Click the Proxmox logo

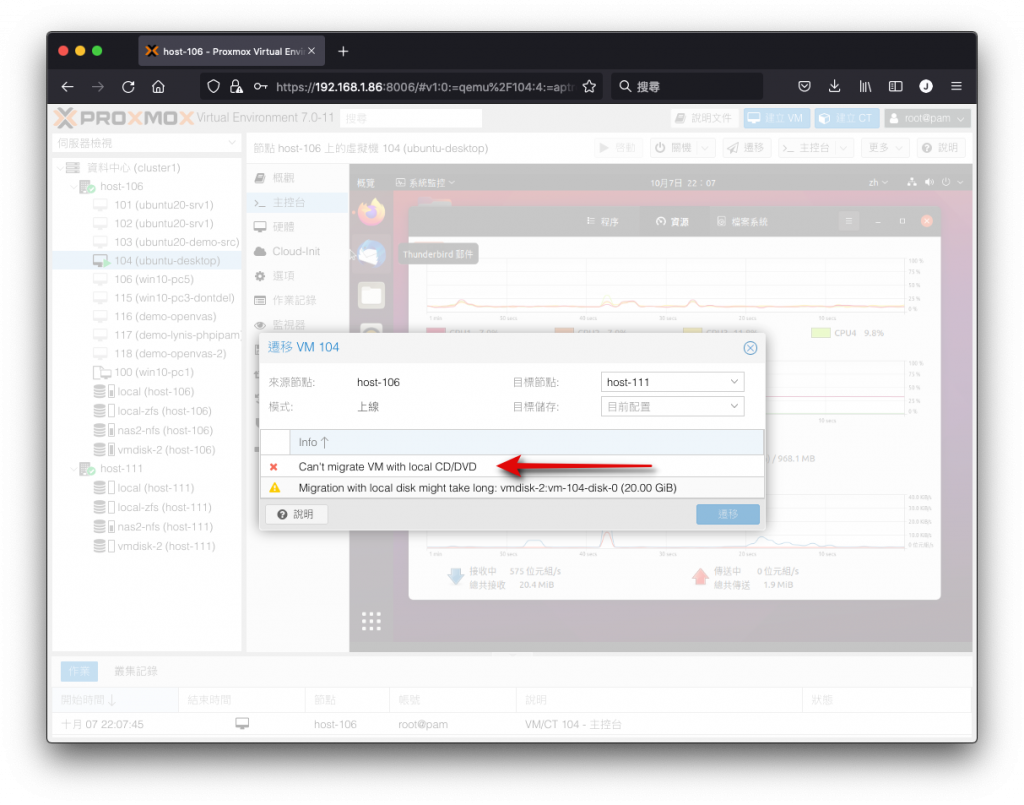click(124, 118)
